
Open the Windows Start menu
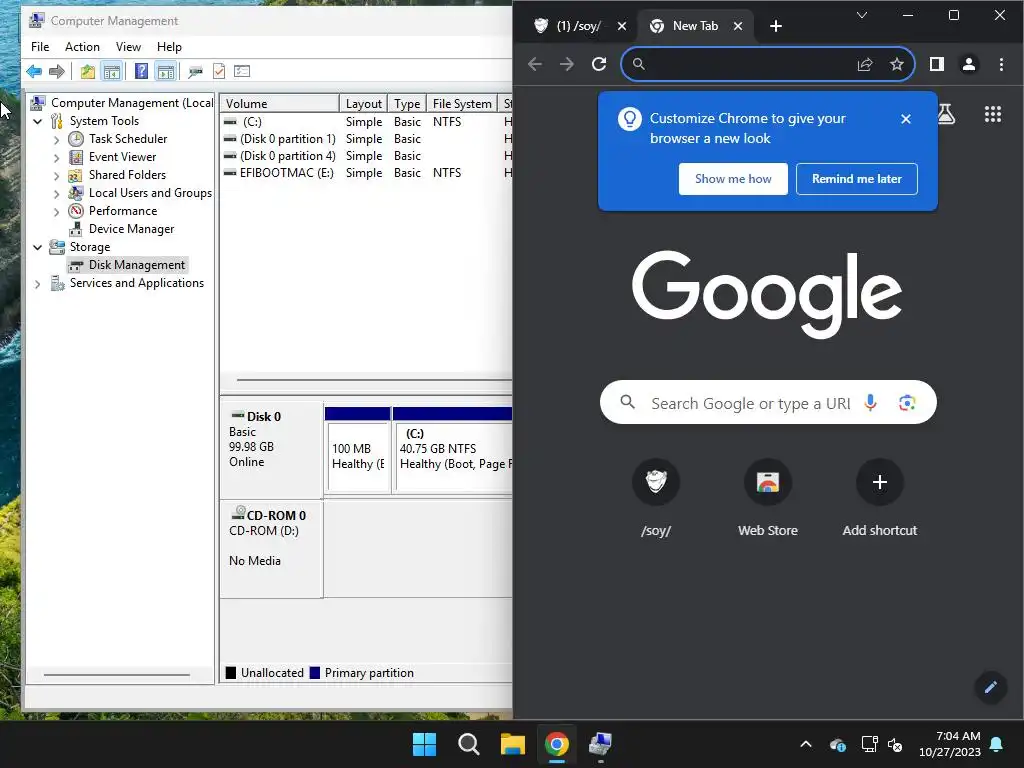pyautogui.click(x=424, y=744)
